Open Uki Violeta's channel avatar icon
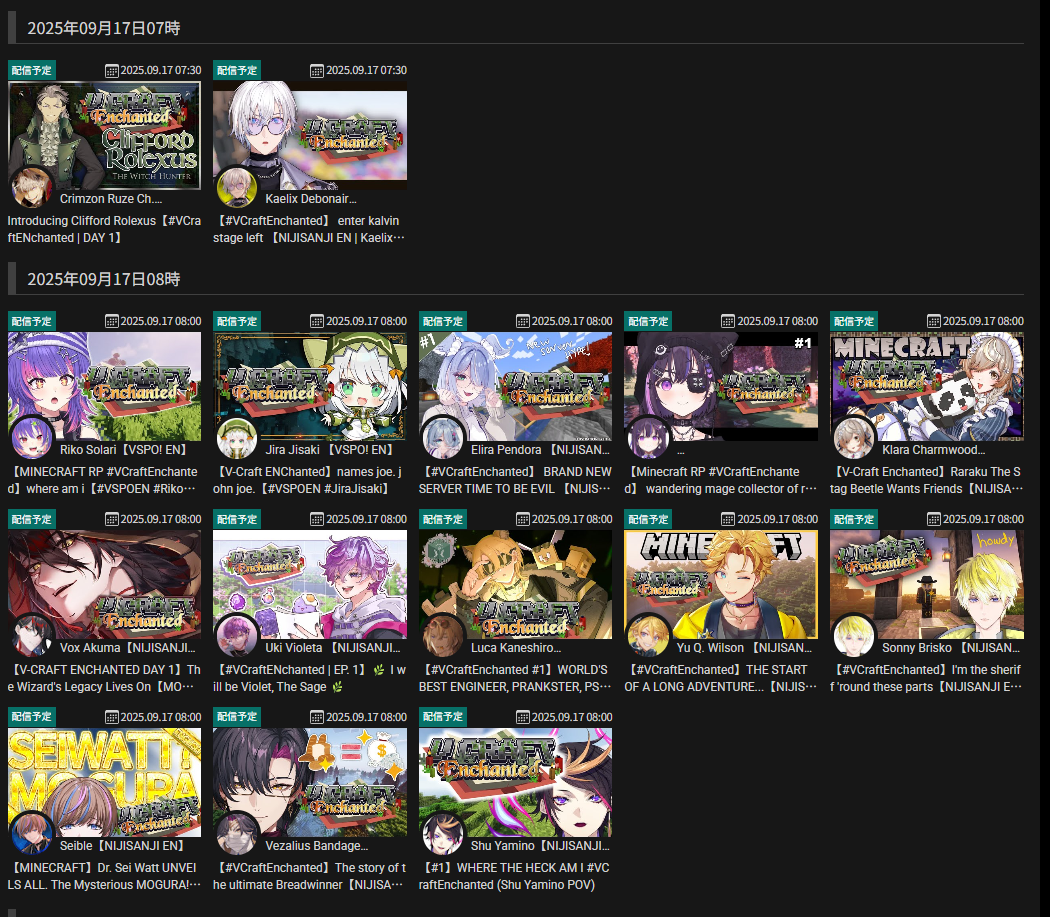 [236, 636]
